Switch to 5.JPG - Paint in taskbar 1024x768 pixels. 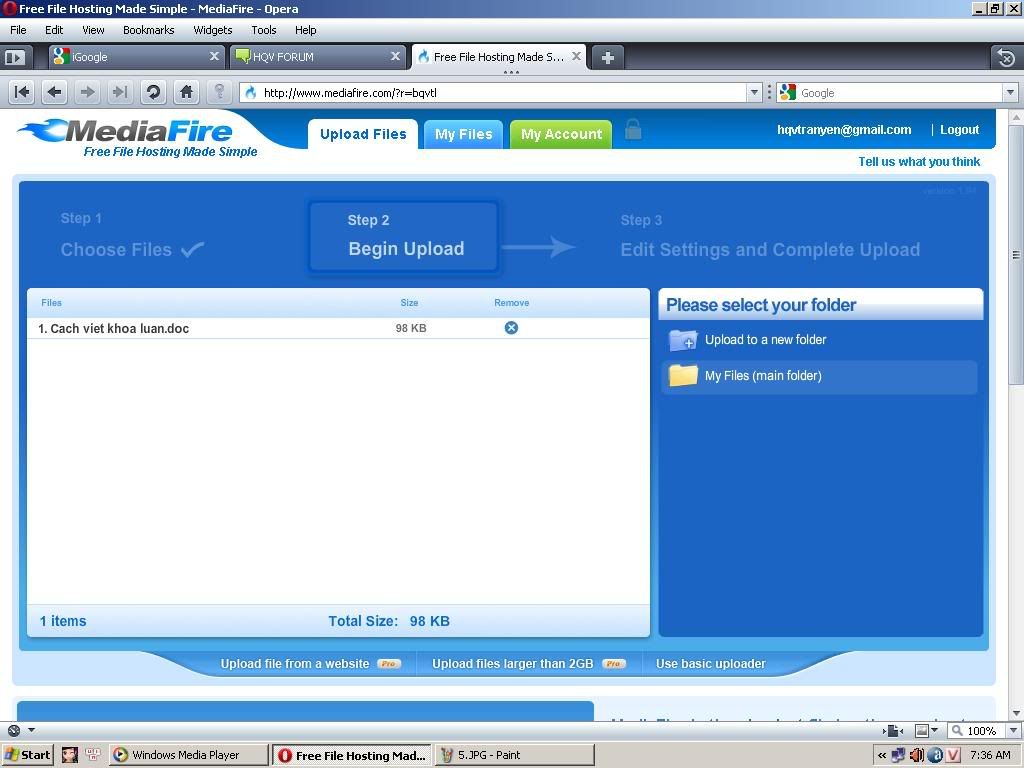point(515,755)
